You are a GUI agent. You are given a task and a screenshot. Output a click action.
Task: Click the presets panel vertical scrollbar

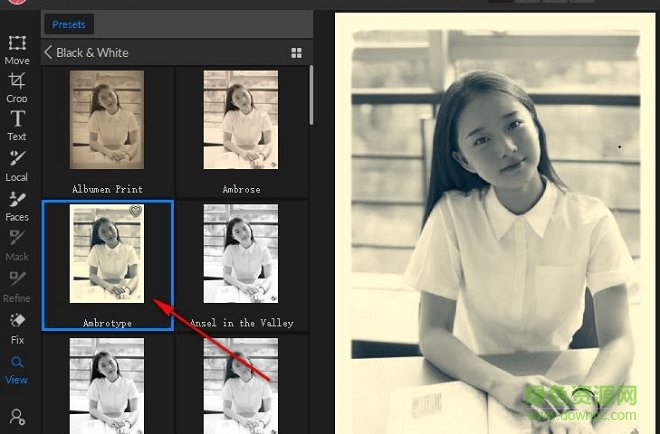point(312,90)
